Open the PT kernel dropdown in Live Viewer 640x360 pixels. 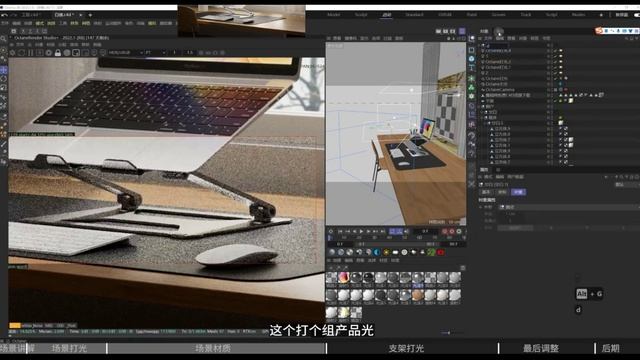click(156, 53)
